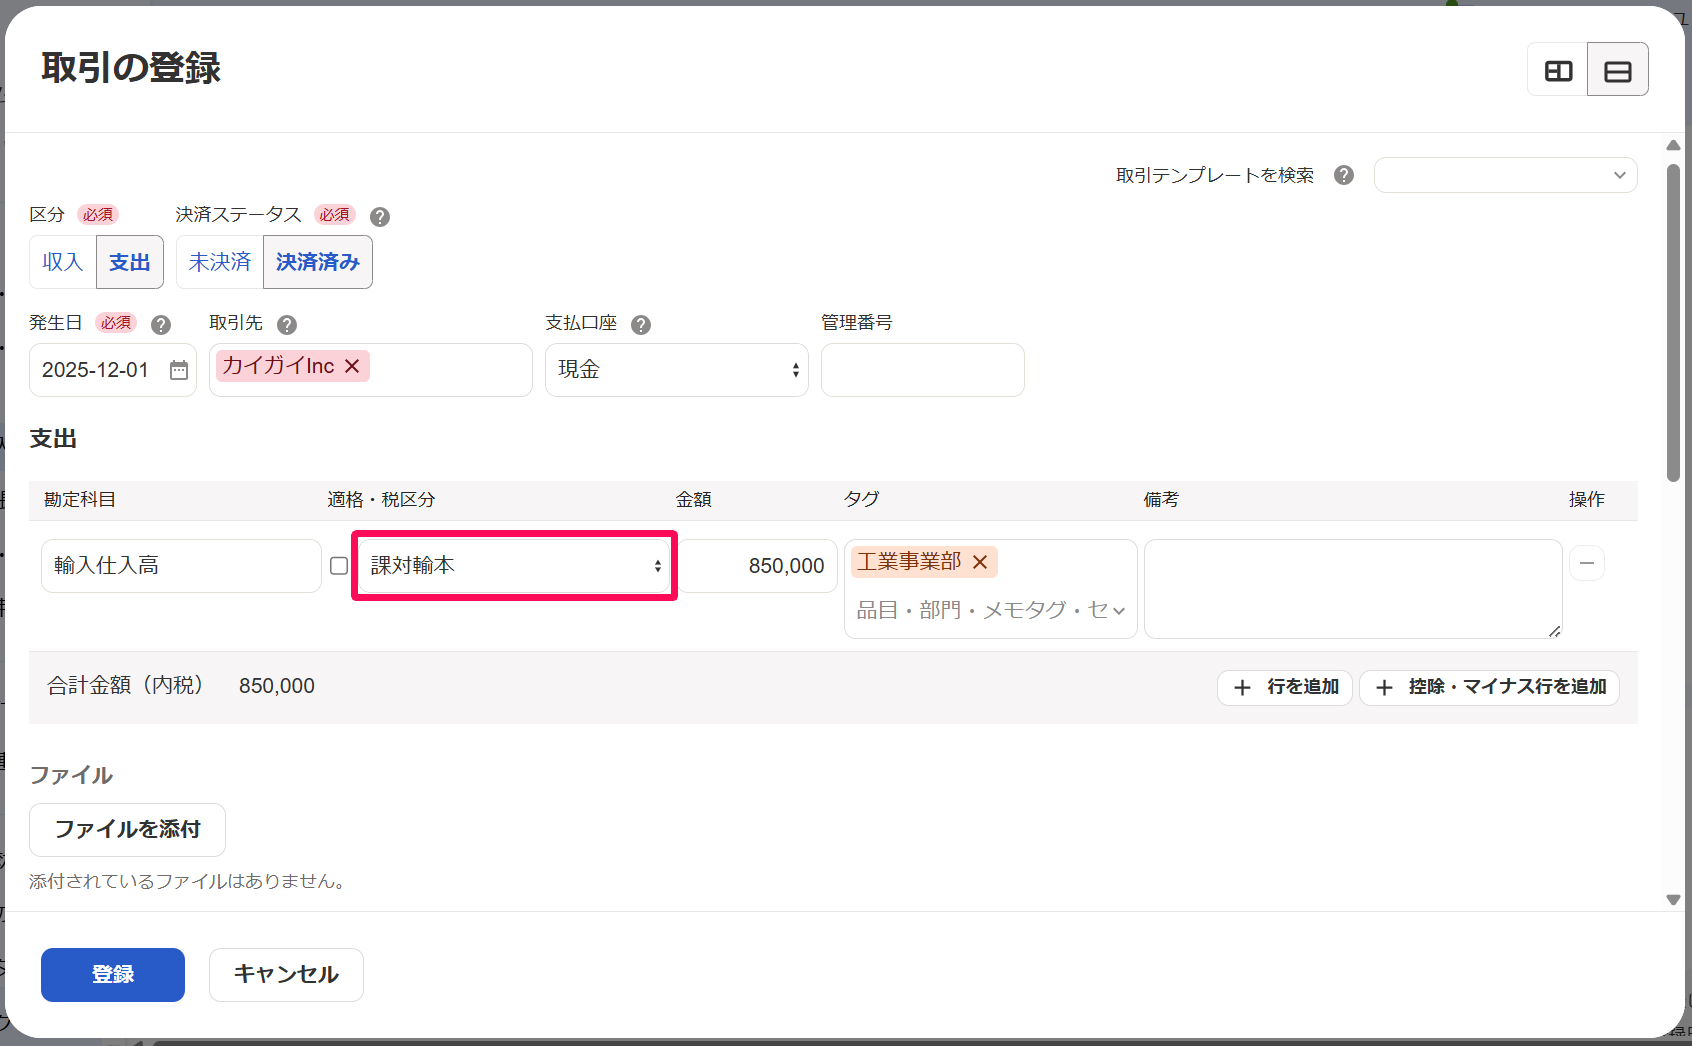The image size is (1692, 1046).
Task: Select the 支出 option
Action: (x=130, y=262)
